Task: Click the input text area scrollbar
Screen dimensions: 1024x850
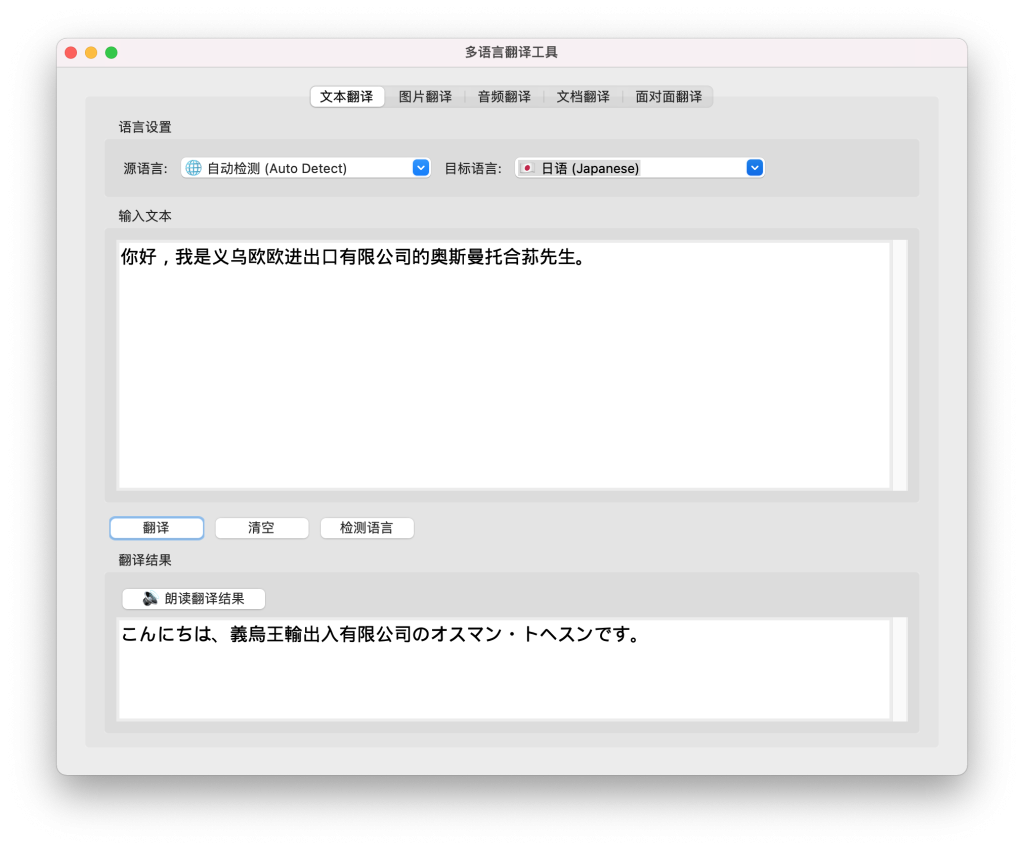Action: coord(900,365)
